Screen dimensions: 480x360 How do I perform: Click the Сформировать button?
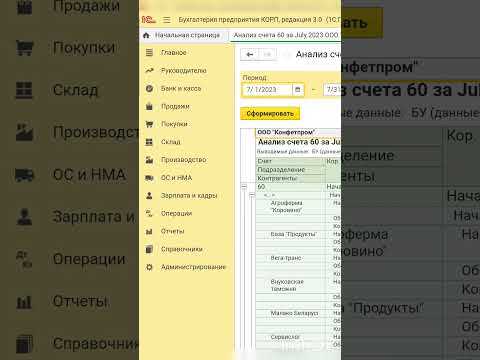pyautogui.click(x=270, y=113)
